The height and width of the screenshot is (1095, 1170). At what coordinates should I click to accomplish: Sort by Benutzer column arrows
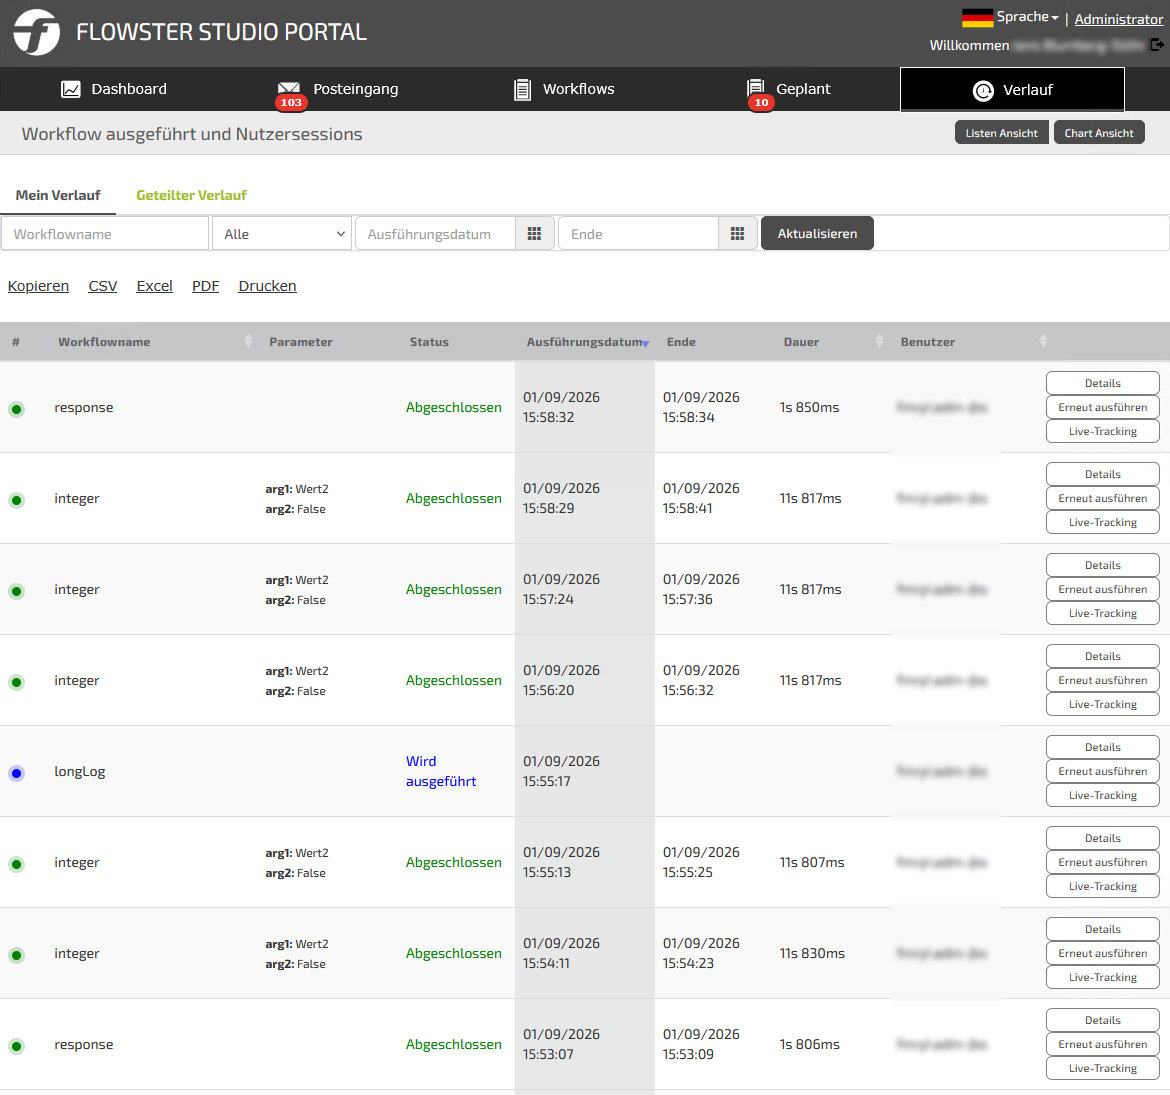tap(1043, 341)
